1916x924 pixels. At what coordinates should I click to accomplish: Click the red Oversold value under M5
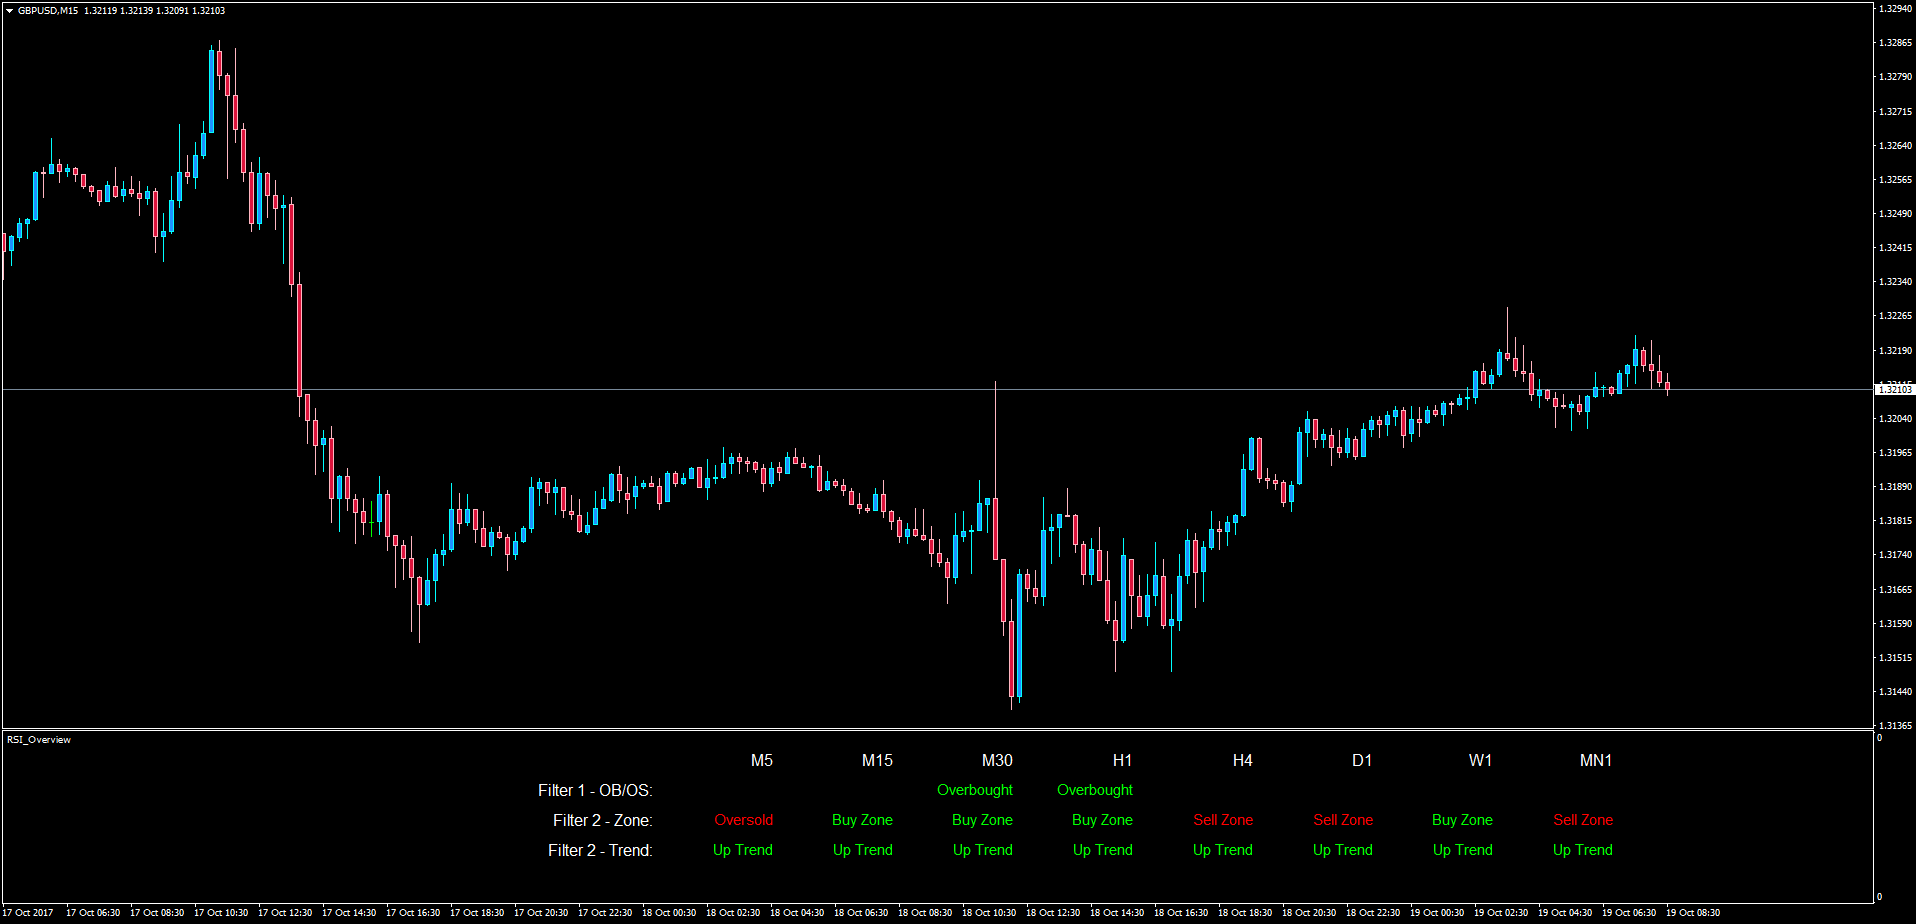coord(744,820)
